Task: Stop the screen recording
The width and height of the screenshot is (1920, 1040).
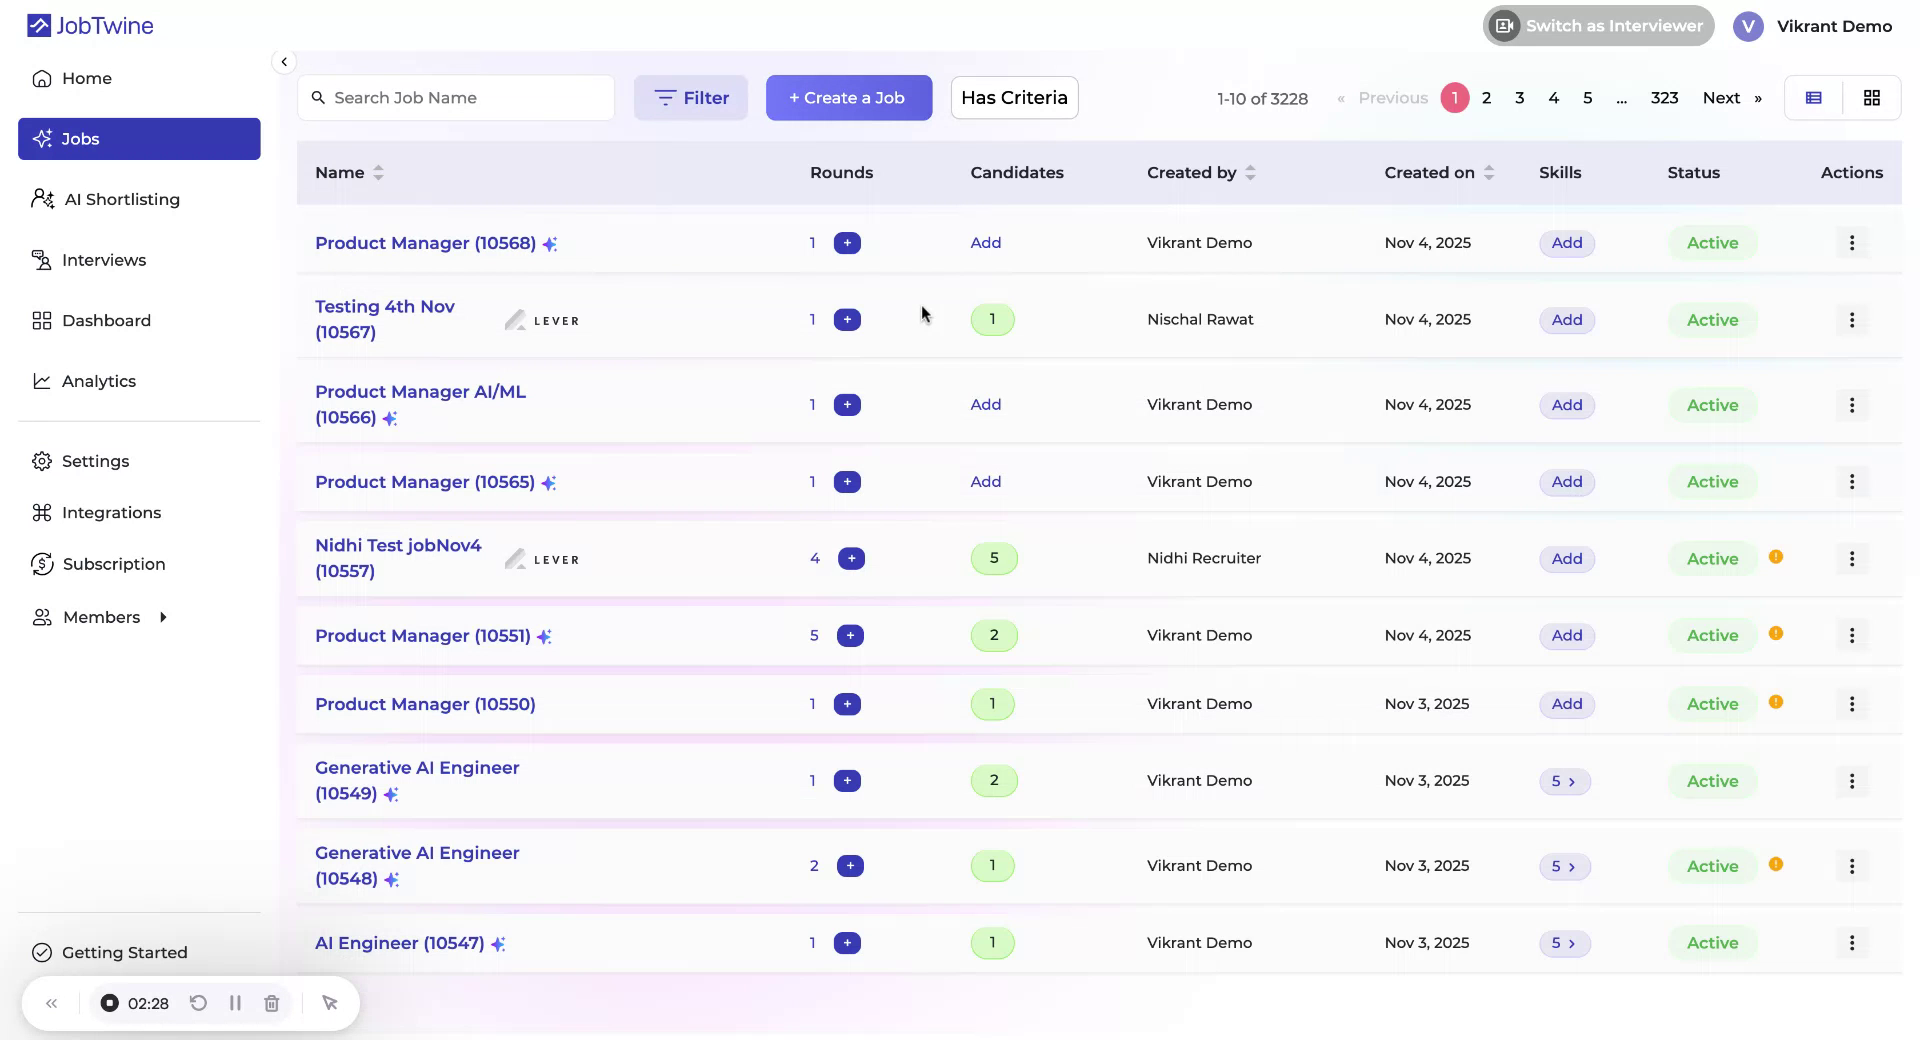Action: (x=109, y=1003)
